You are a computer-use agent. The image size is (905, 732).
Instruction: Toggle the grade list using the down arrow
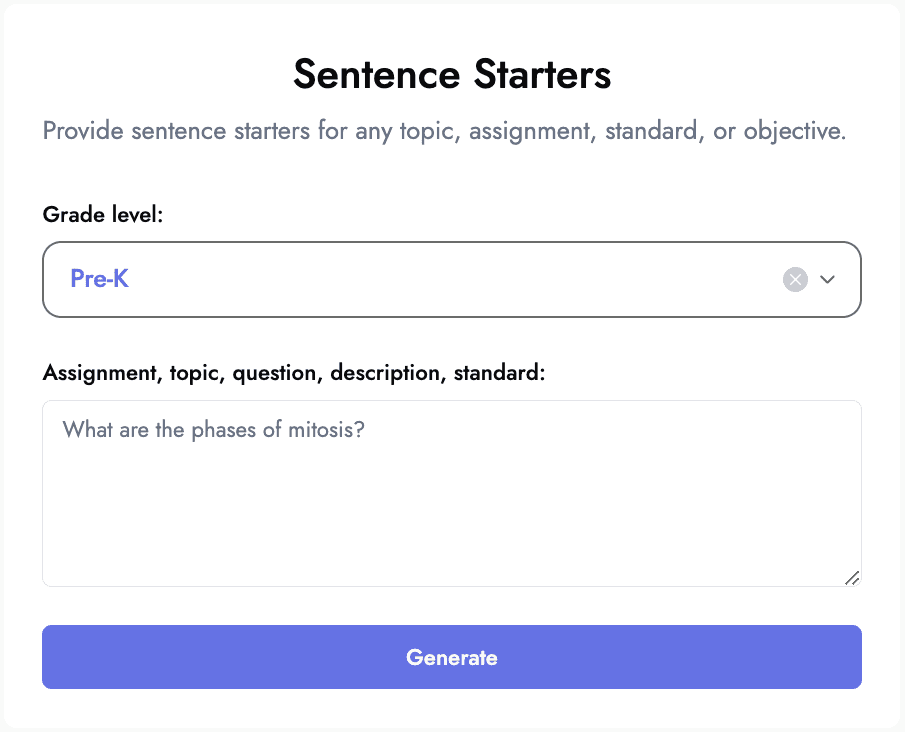pyautogui.click(x=827, y=279)
